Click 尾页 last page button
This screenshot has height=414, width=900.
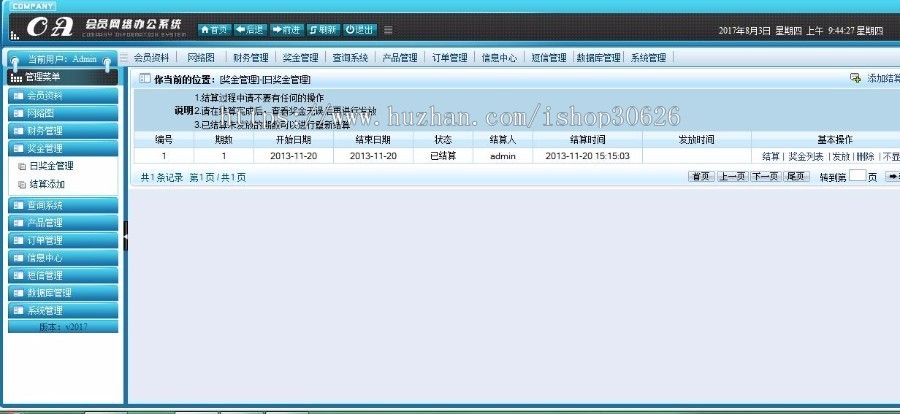[x=796, y=177]
